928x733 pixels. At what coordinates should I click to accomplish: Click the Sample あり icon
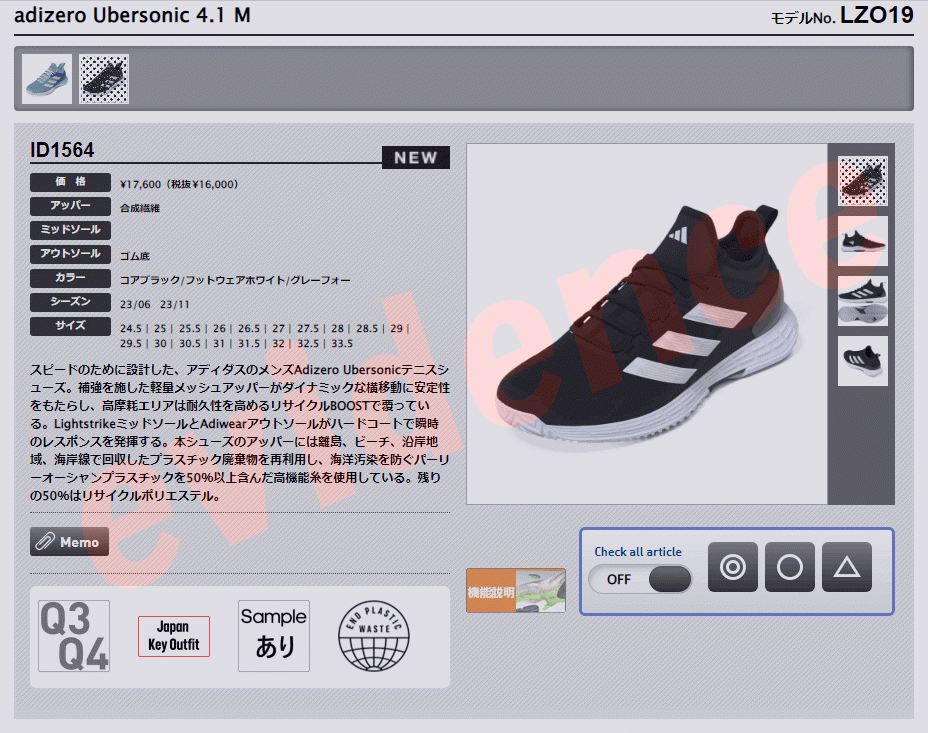pos(273,636)
